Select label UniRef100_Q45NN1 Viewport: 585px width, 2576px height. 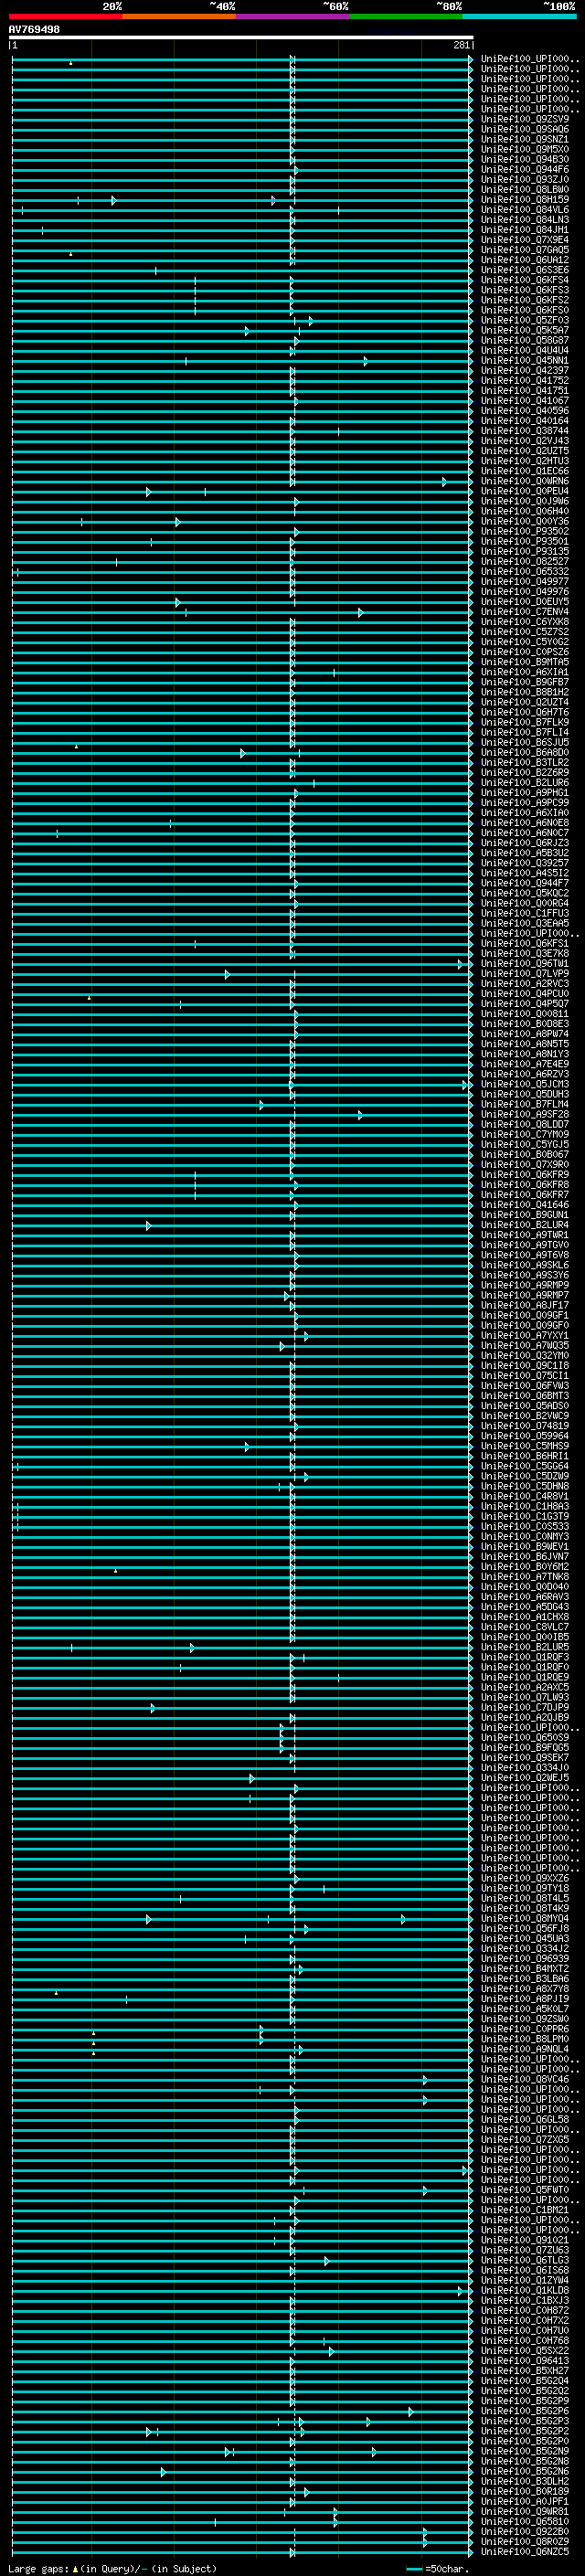[x=525, y=361]
